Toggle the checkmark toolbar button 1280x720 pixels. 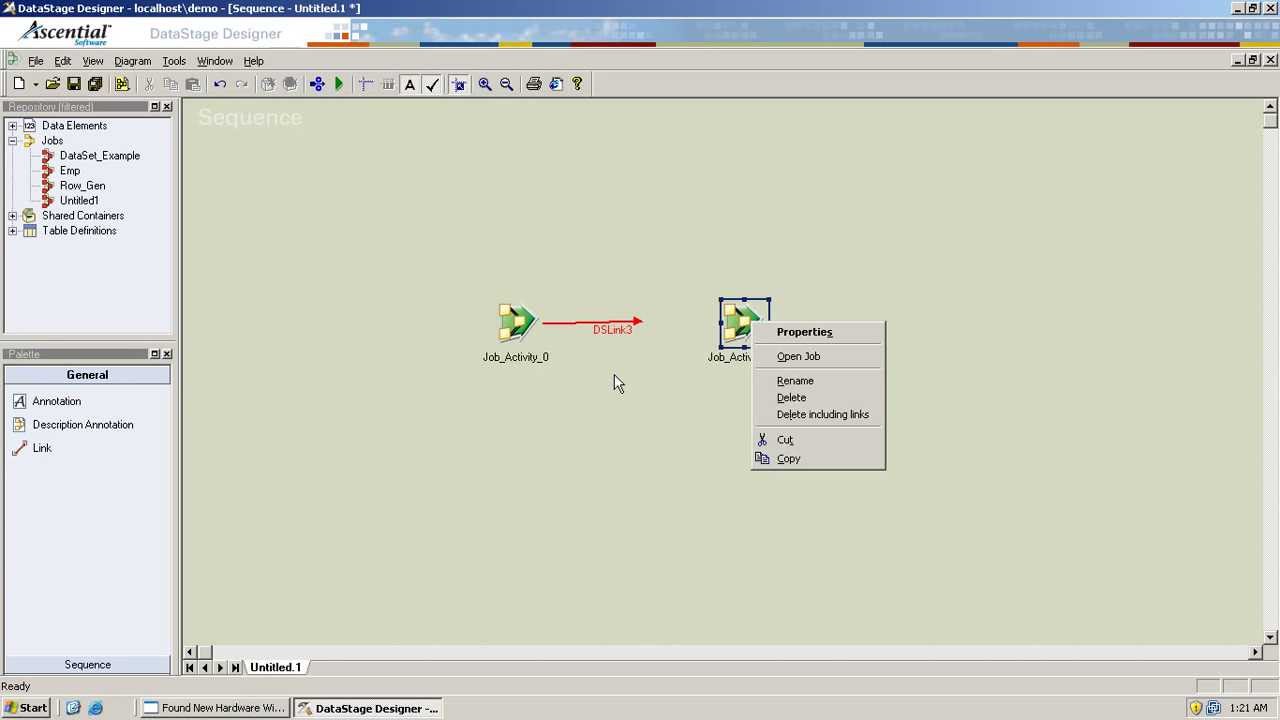432,85
